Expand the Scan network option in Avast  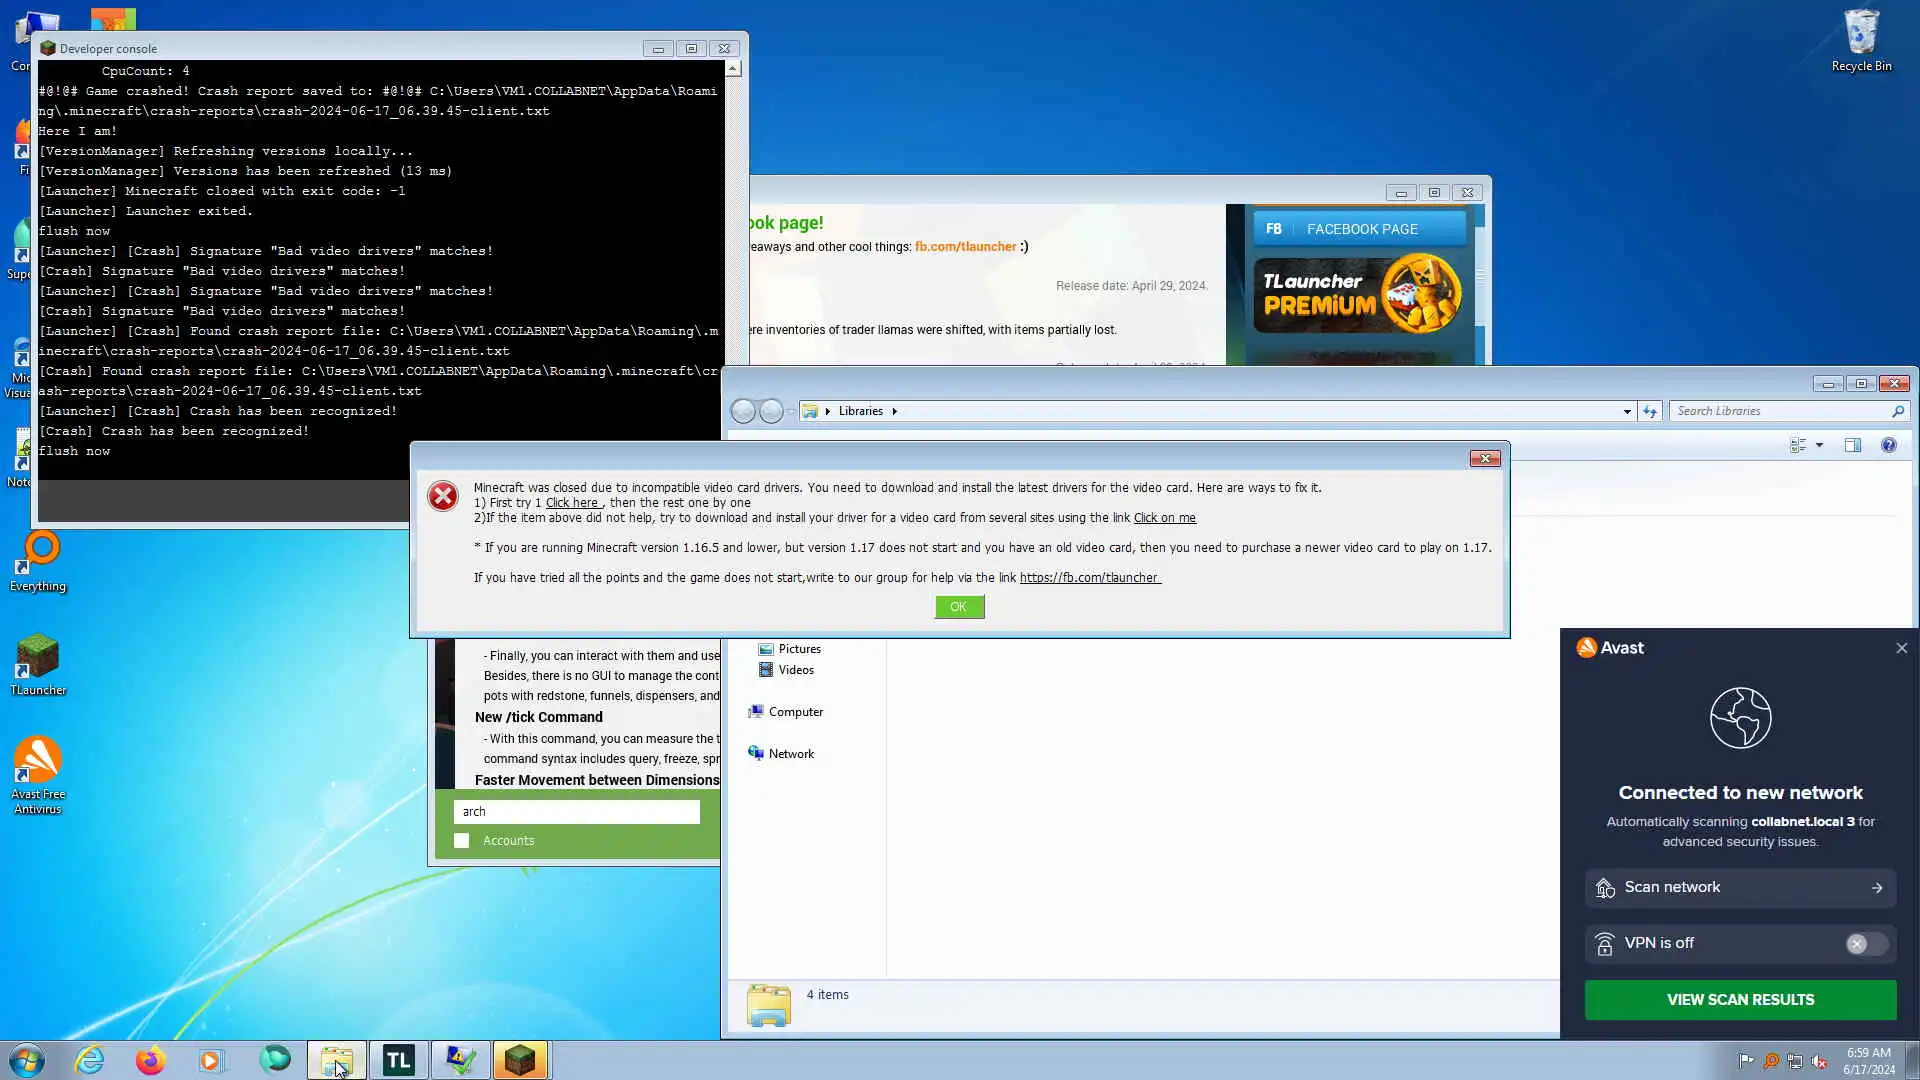pos(1740,888)
